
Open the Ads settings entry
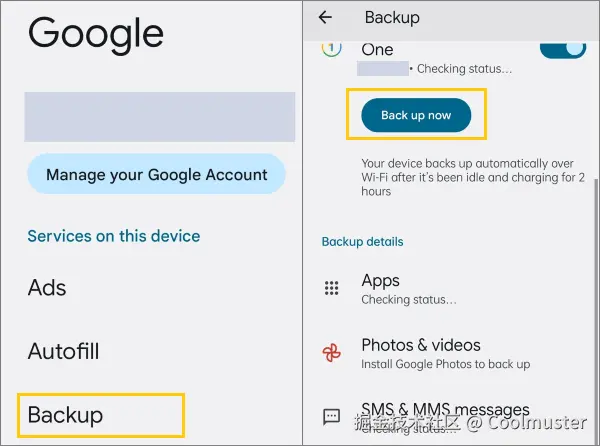pyautogui.click(x=47, y=288)
